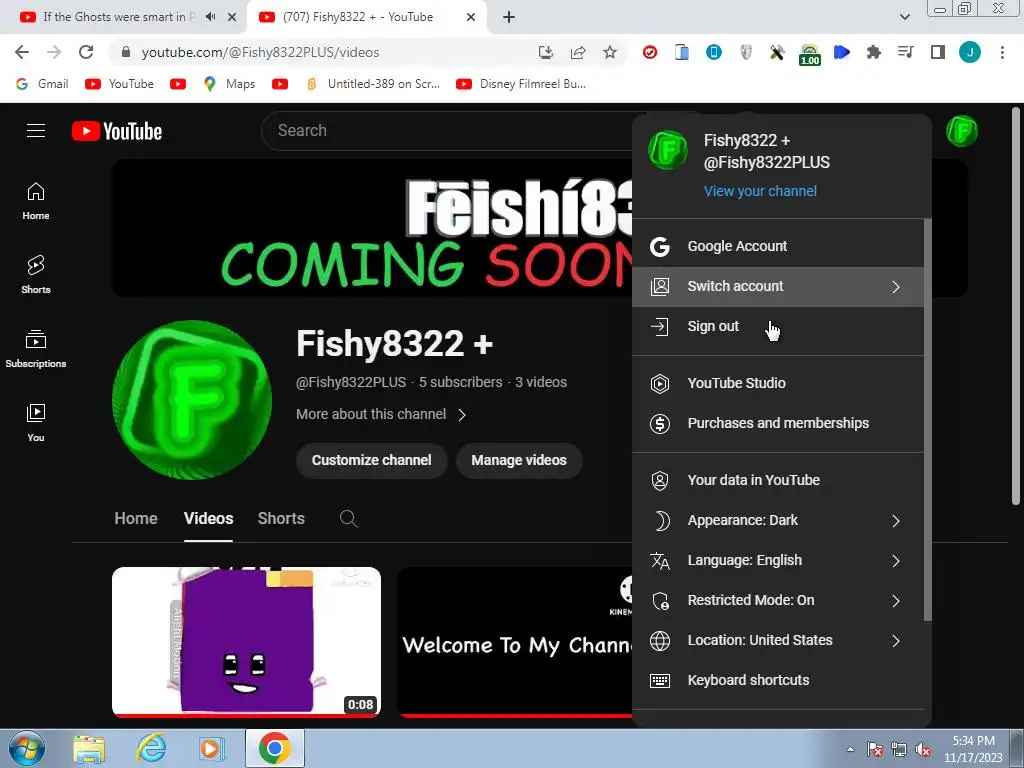Open the purple character video thumbnail
This screenshot has width=1024, height=768.
[246, 642]
